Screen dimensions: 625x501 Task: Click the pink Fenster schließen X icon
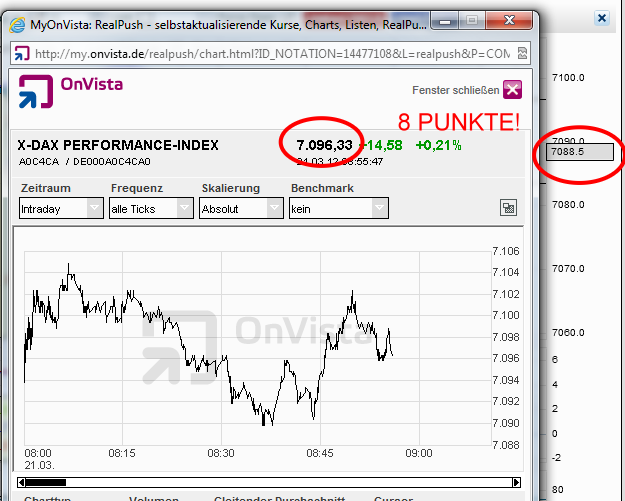[x=513, y=90]
